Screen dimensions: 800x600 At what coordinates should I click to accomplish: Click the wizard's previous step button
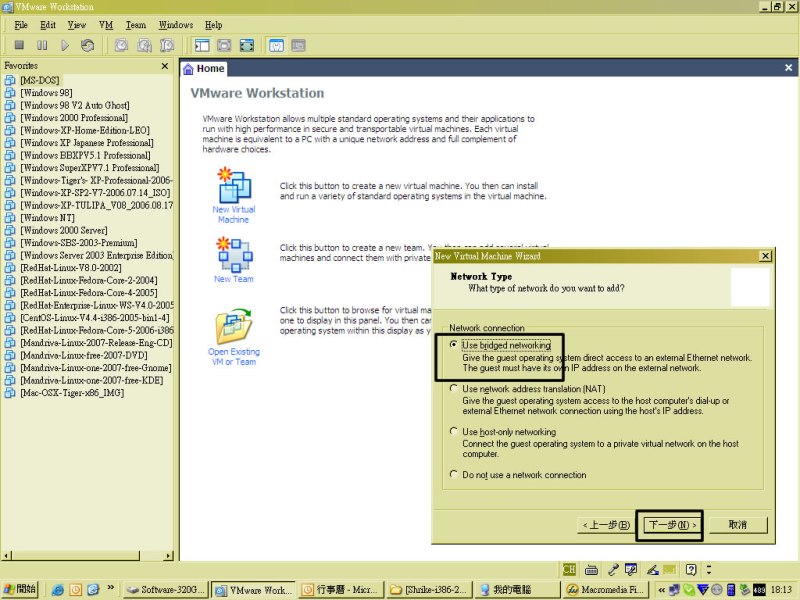tap(606, 525)
